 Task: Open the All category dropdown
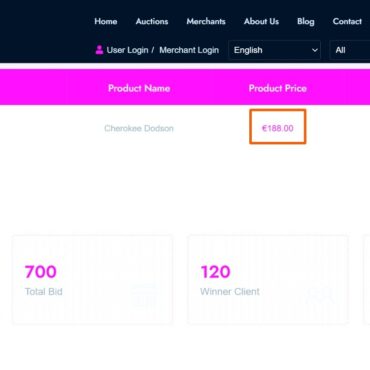[350, 50]
